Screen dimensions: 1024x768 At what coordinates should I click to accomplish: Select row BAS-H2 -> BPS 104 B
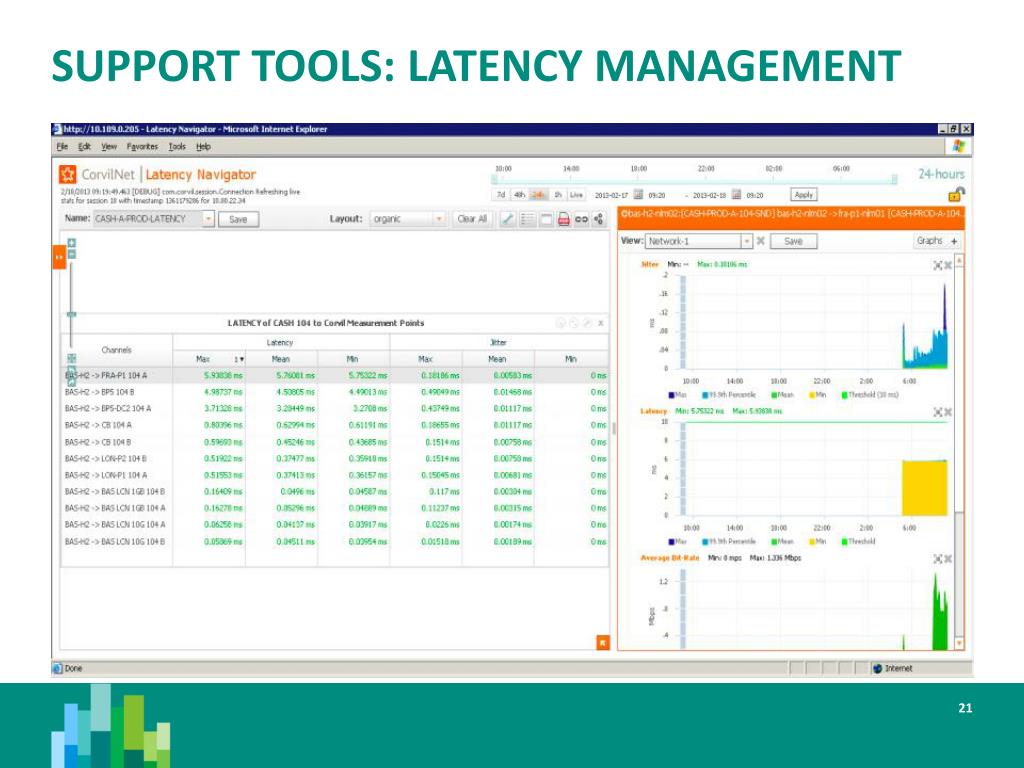[335, 392]
